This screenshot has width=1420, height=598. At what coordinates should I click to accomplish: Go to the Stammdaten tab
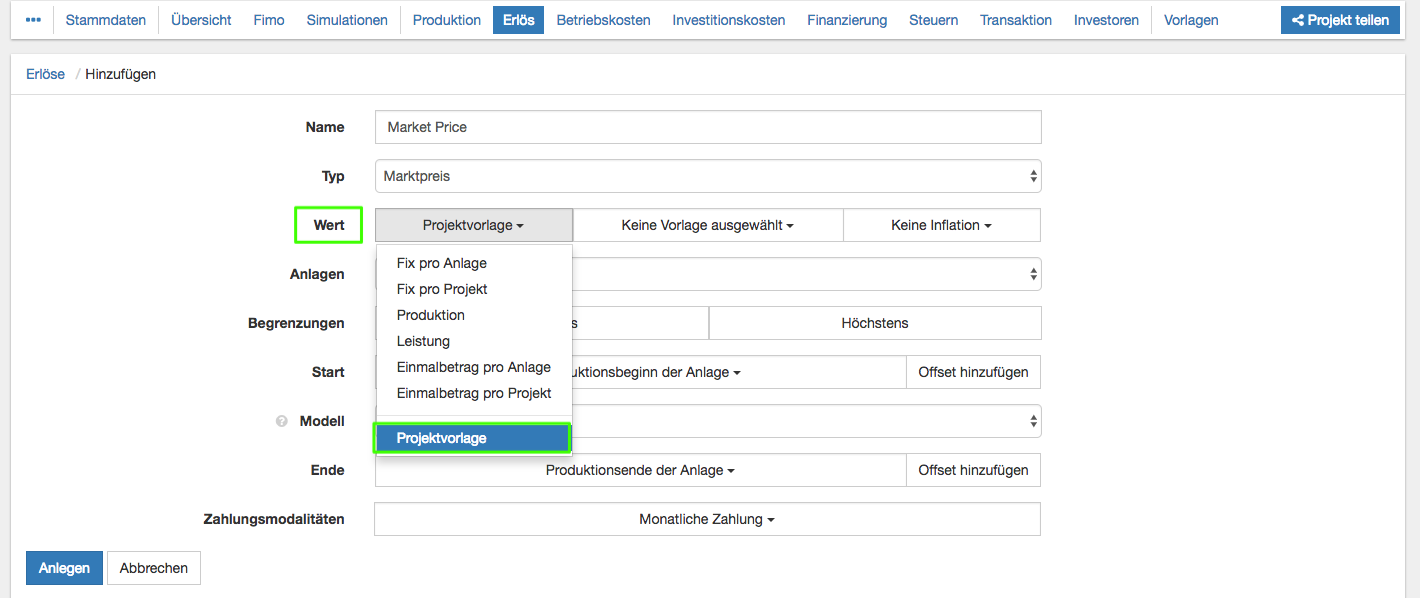pos(105,20)
